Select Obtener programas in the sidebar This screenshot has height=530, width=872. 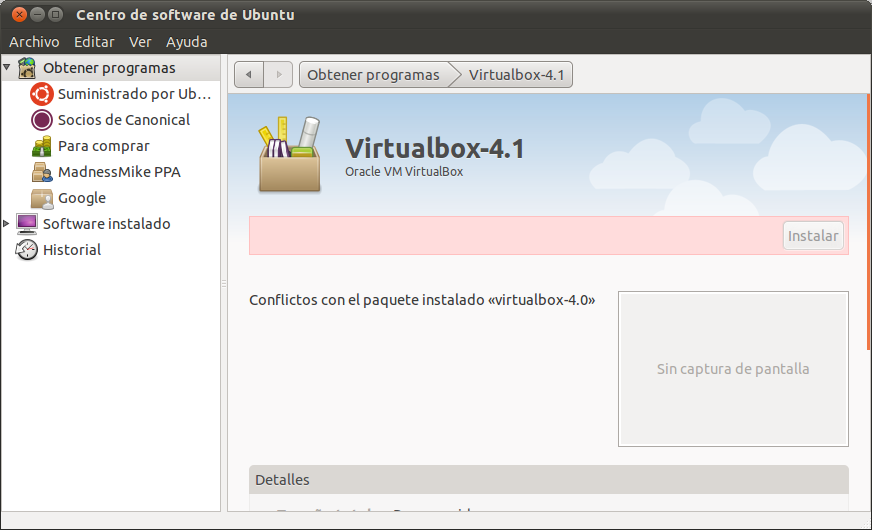point(110,68)
